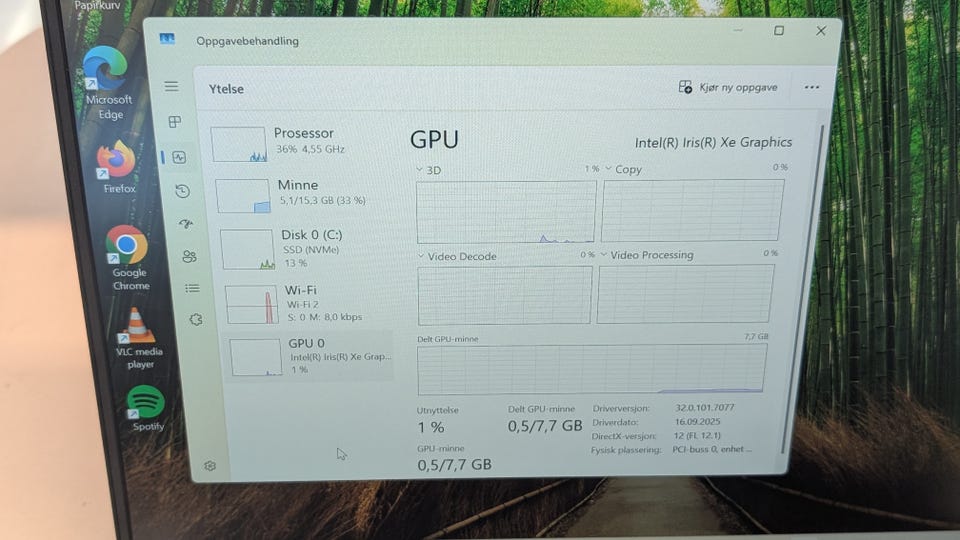This screenshot has width=960, height=540.
Task: Select the Performance page icon in sidebar
Action: click(179, 157)
